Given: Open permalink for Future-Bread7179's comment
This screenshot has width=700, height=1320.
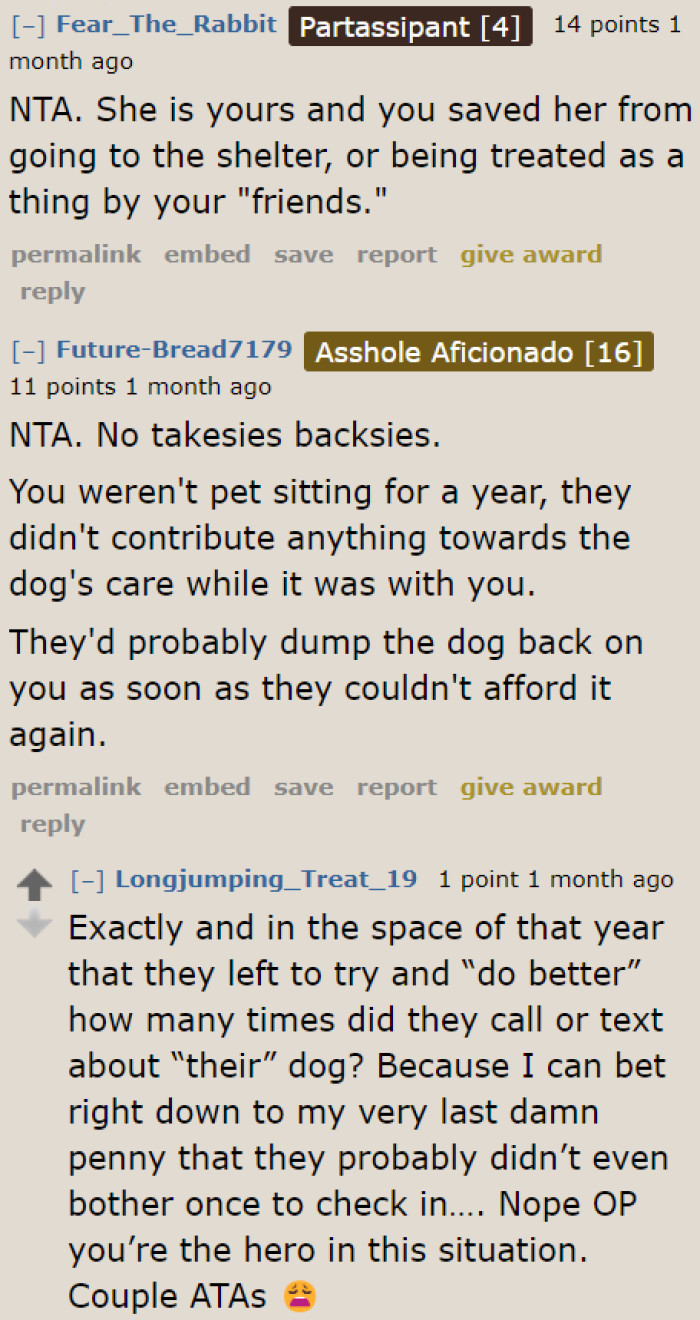Looking at the screenshot, I should point(75,787).
